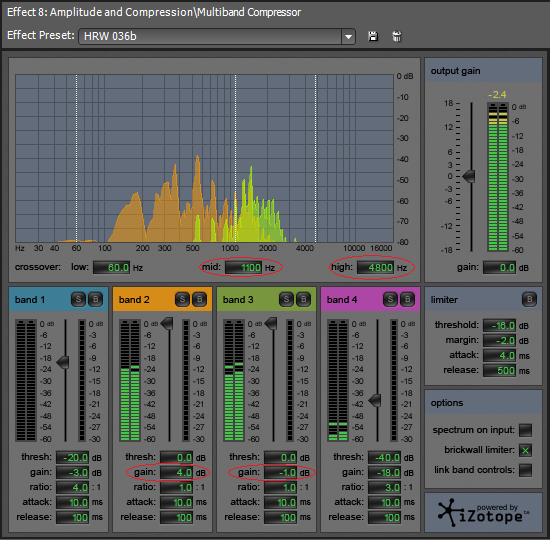The height and width of the screenshot is (540, 550).
Task: Bypass band 2
Action: [x=200, y=299]
